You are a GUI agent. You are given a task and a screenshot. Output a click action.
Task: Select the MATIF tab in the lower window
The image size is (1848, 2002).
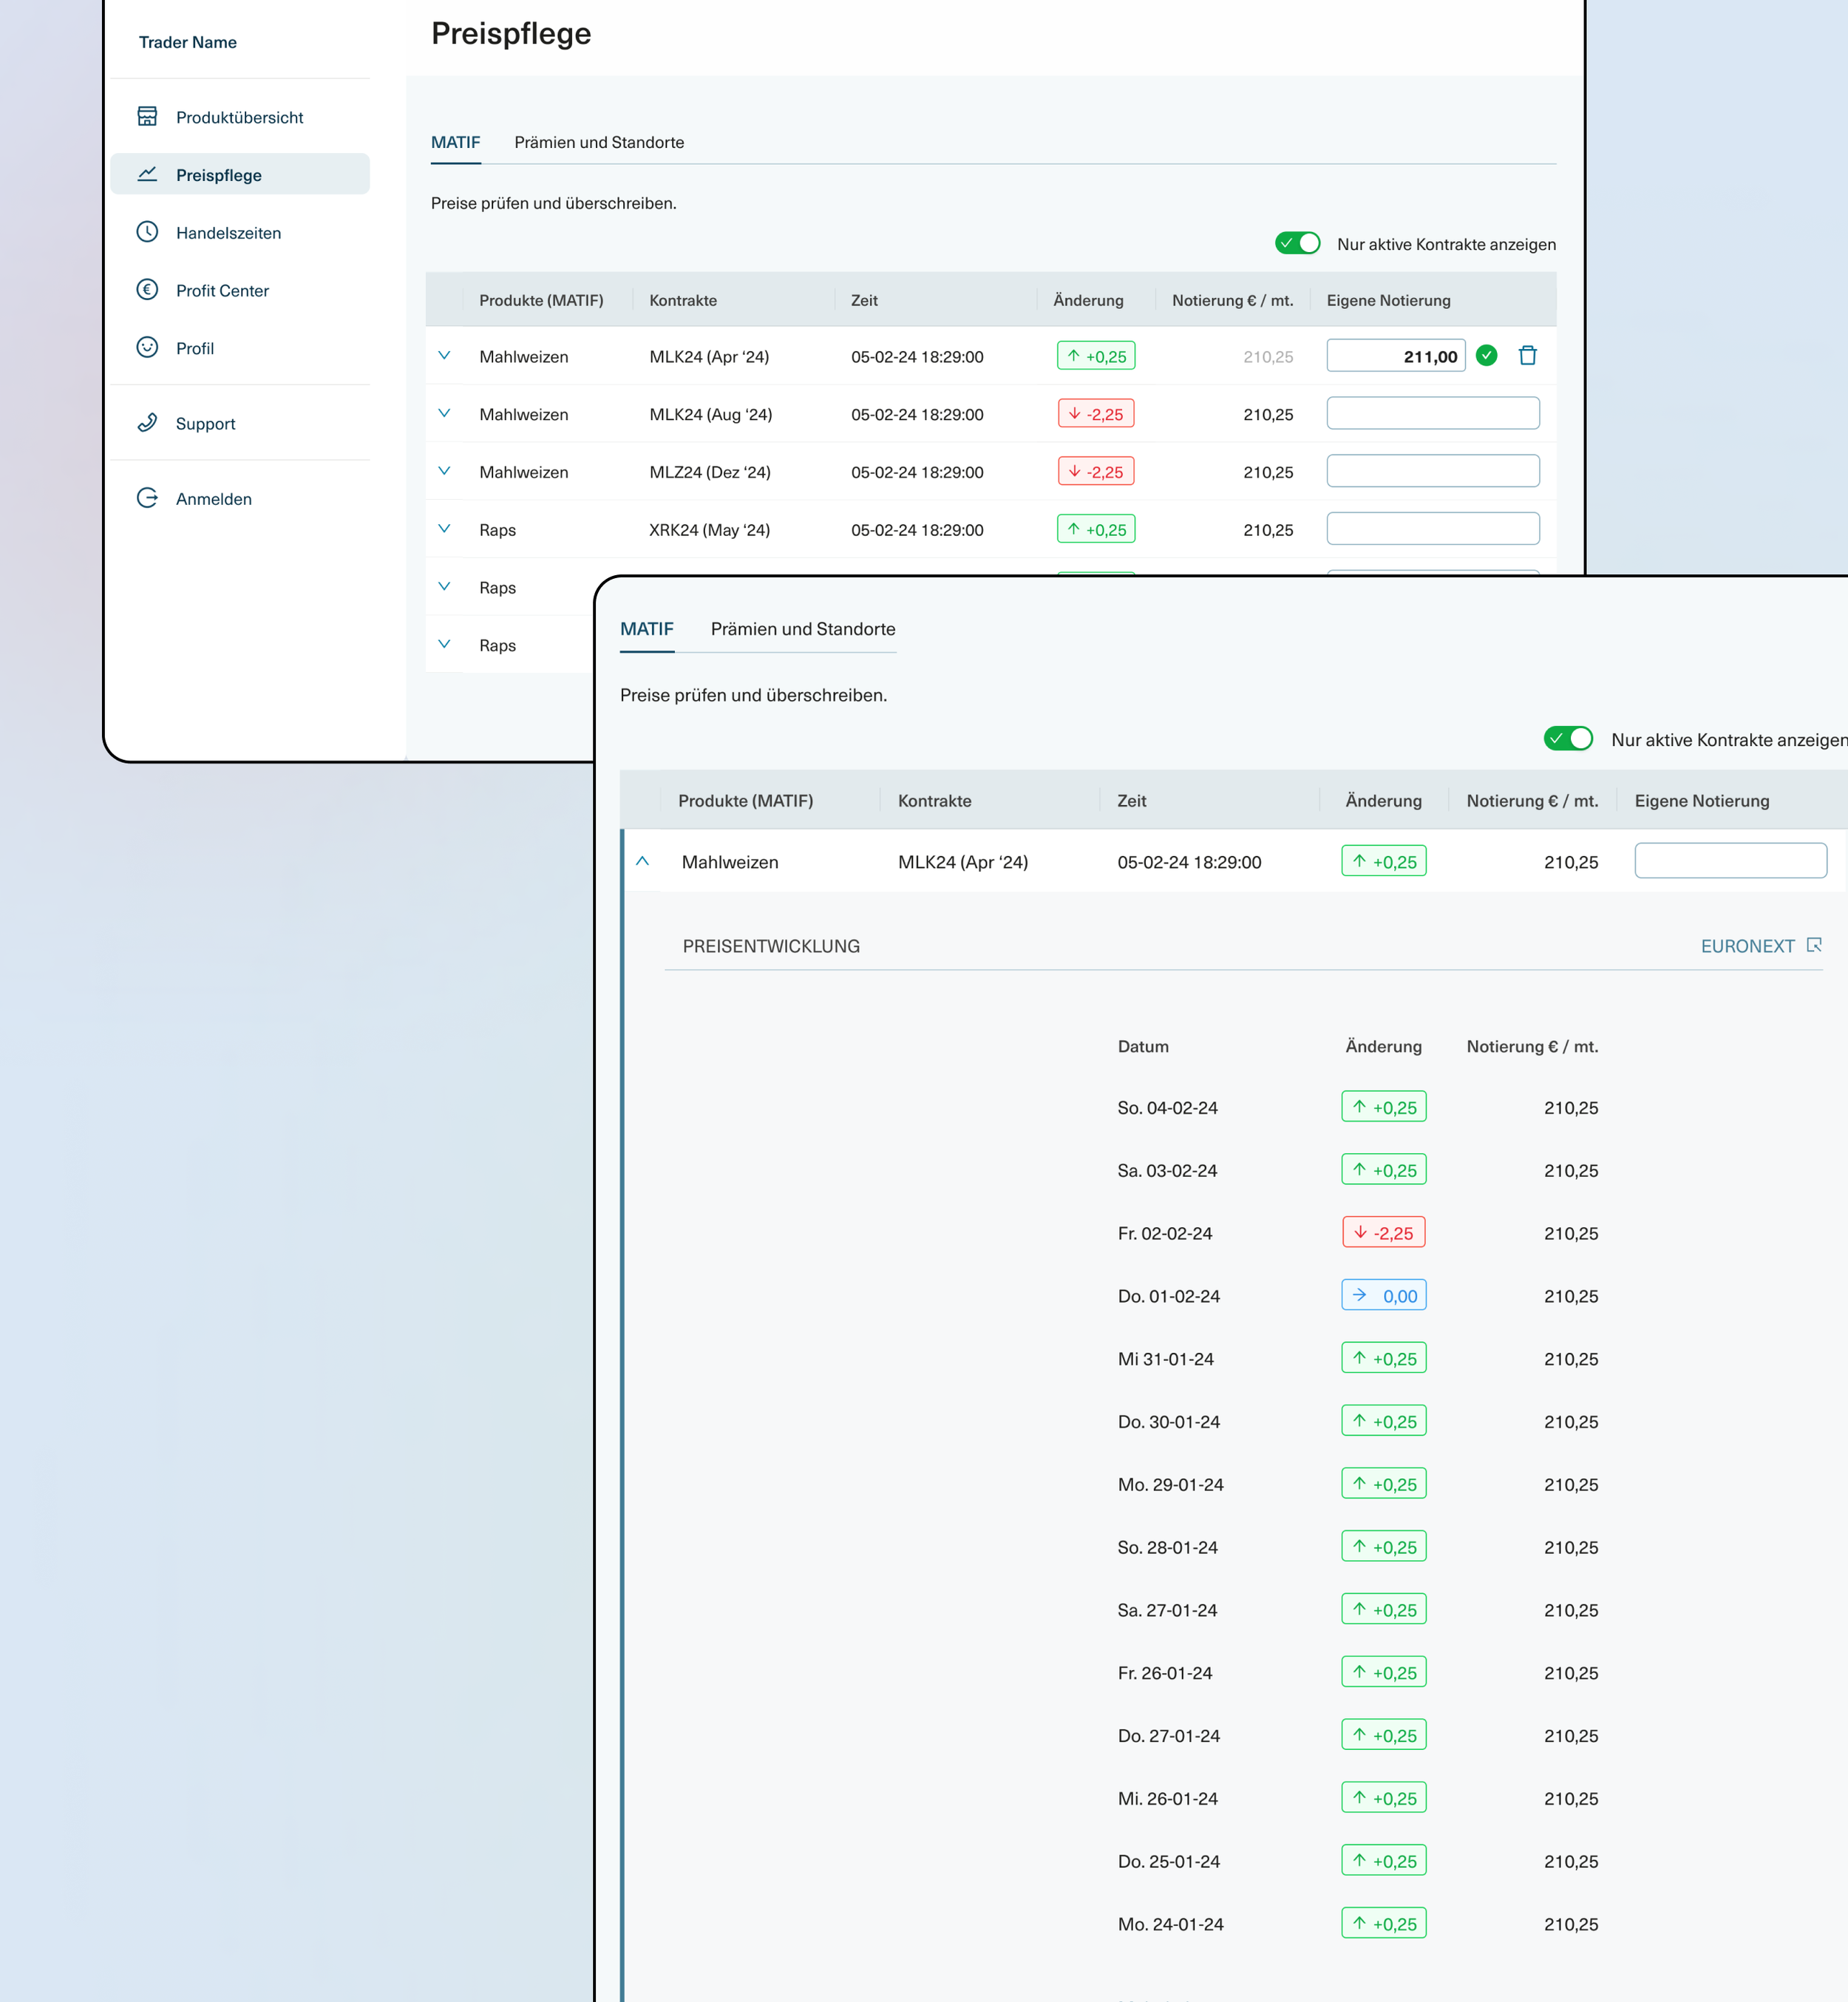[x=646, y=629]
